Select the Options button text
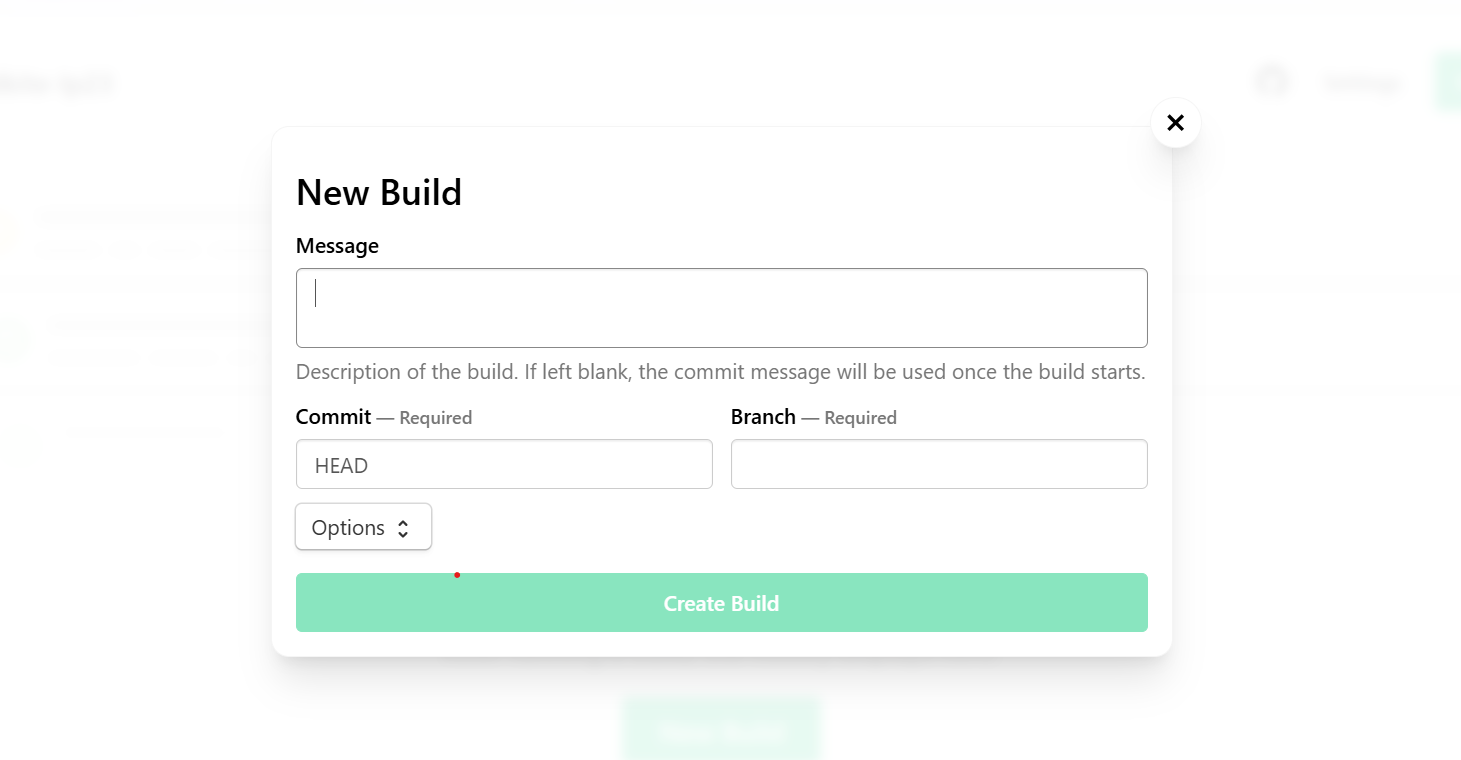 coord(347,527)
